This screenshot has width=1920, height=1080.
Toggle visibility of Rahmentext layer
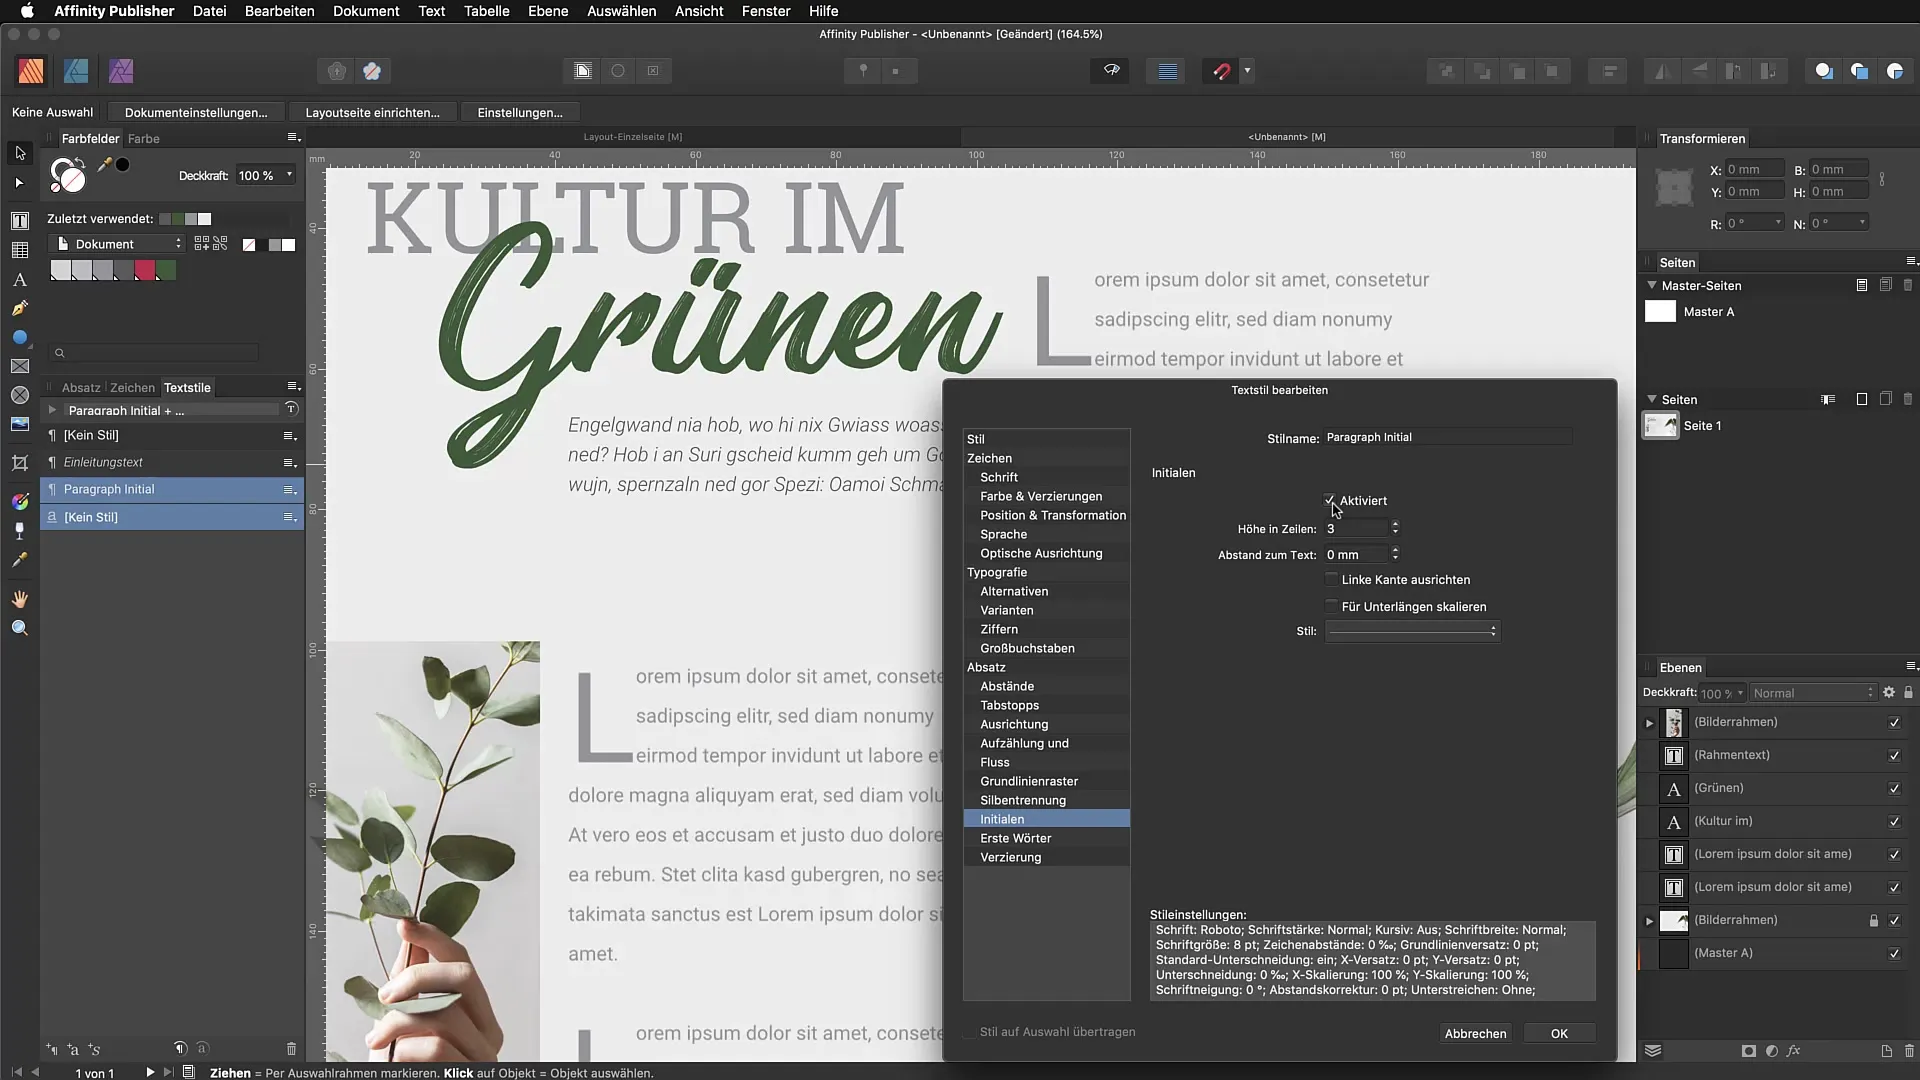[1894, 756]
